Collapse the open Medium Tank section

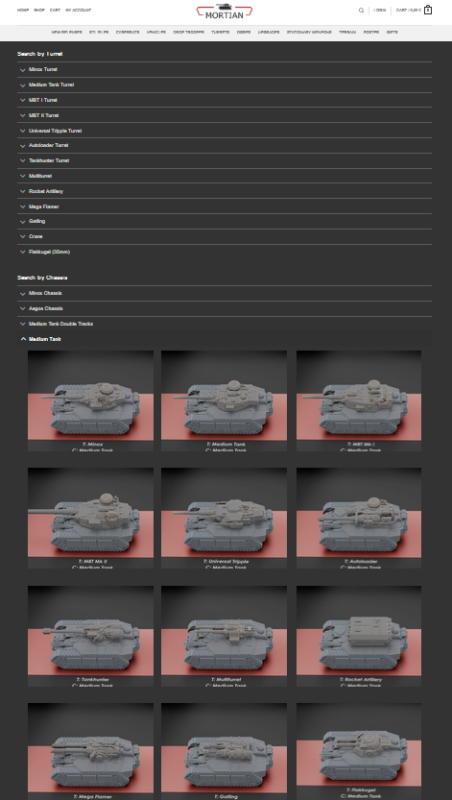click(x=224, y=339)
